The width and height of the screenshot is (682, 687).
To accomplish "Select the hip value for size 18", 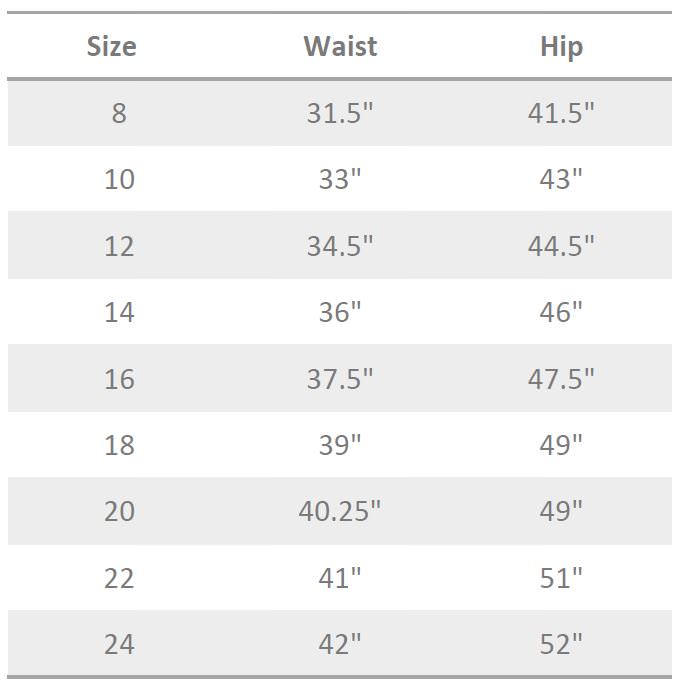I will (561, 445).
